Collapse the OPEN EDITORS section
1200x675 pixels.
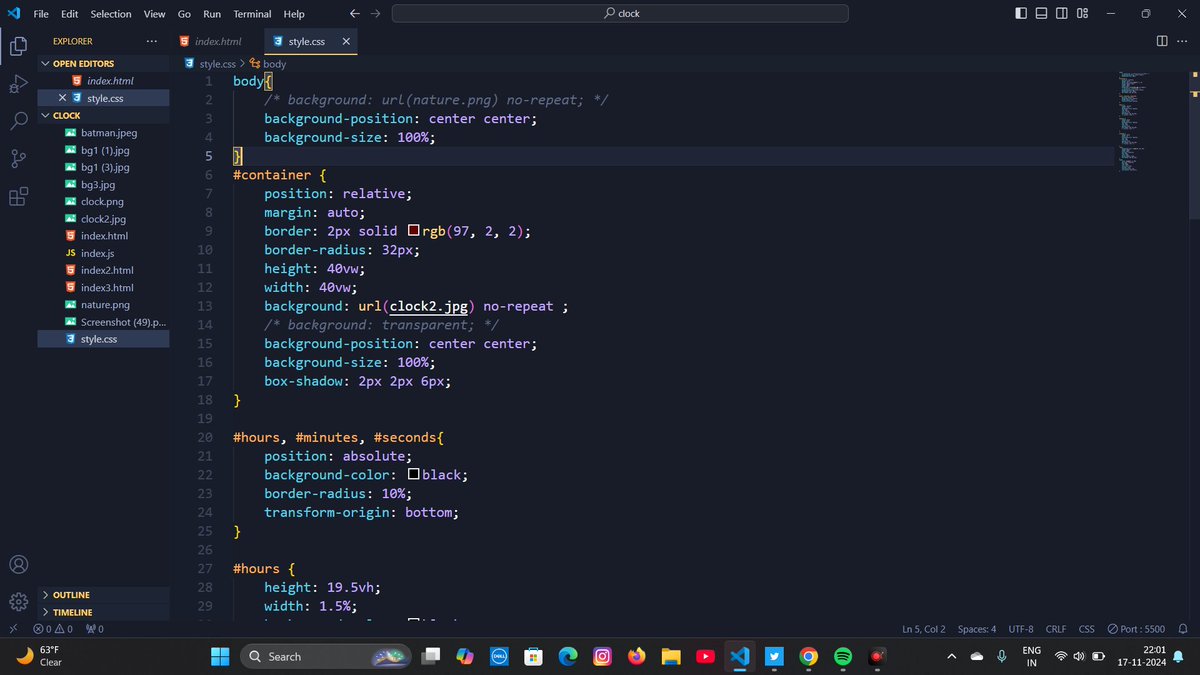click(x=102, y=63)
